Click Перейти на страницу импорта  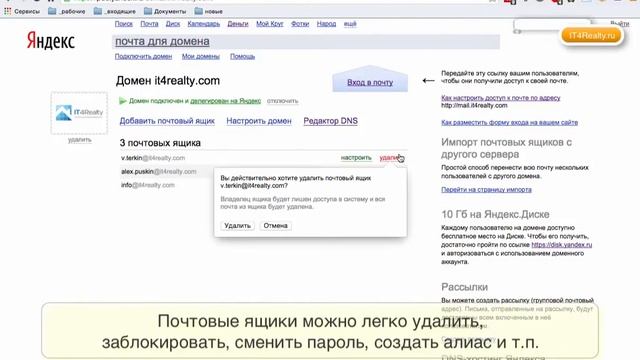click(x=487, y=190)
